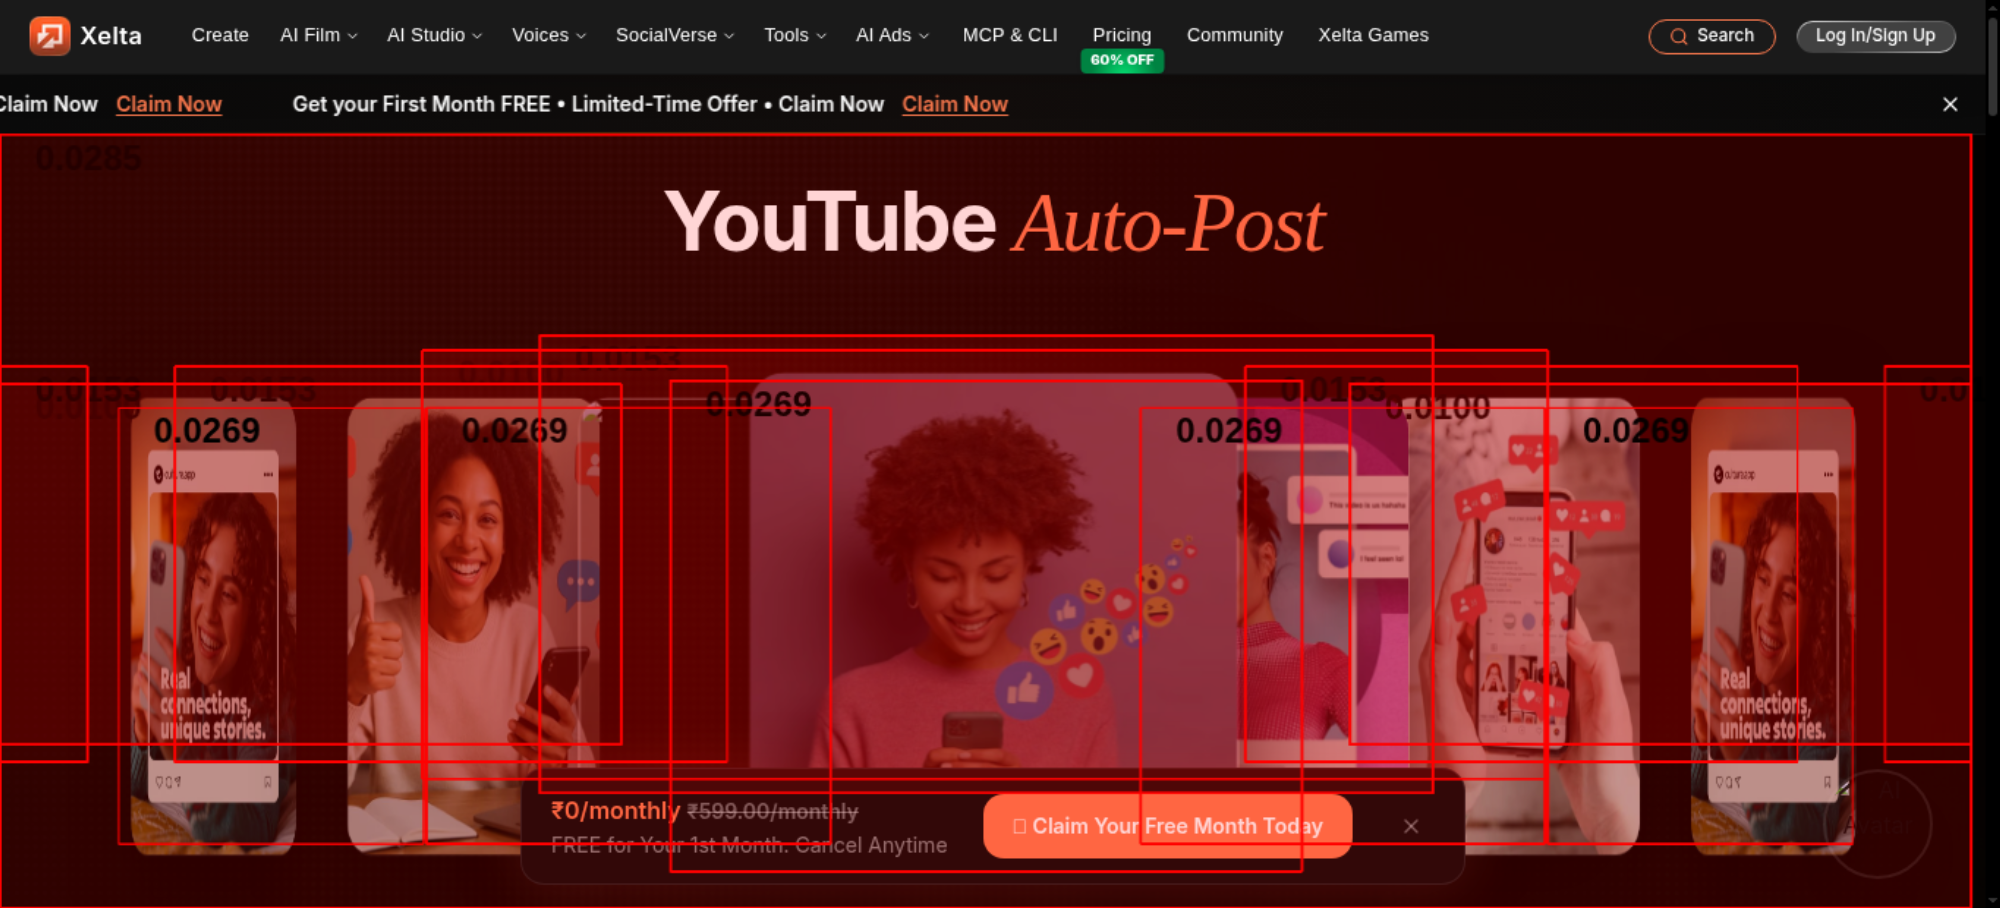Click the 60% OFF badge
Image resolution: width=2000 pixels, height=908 pixels.
tap(1122, 60)
